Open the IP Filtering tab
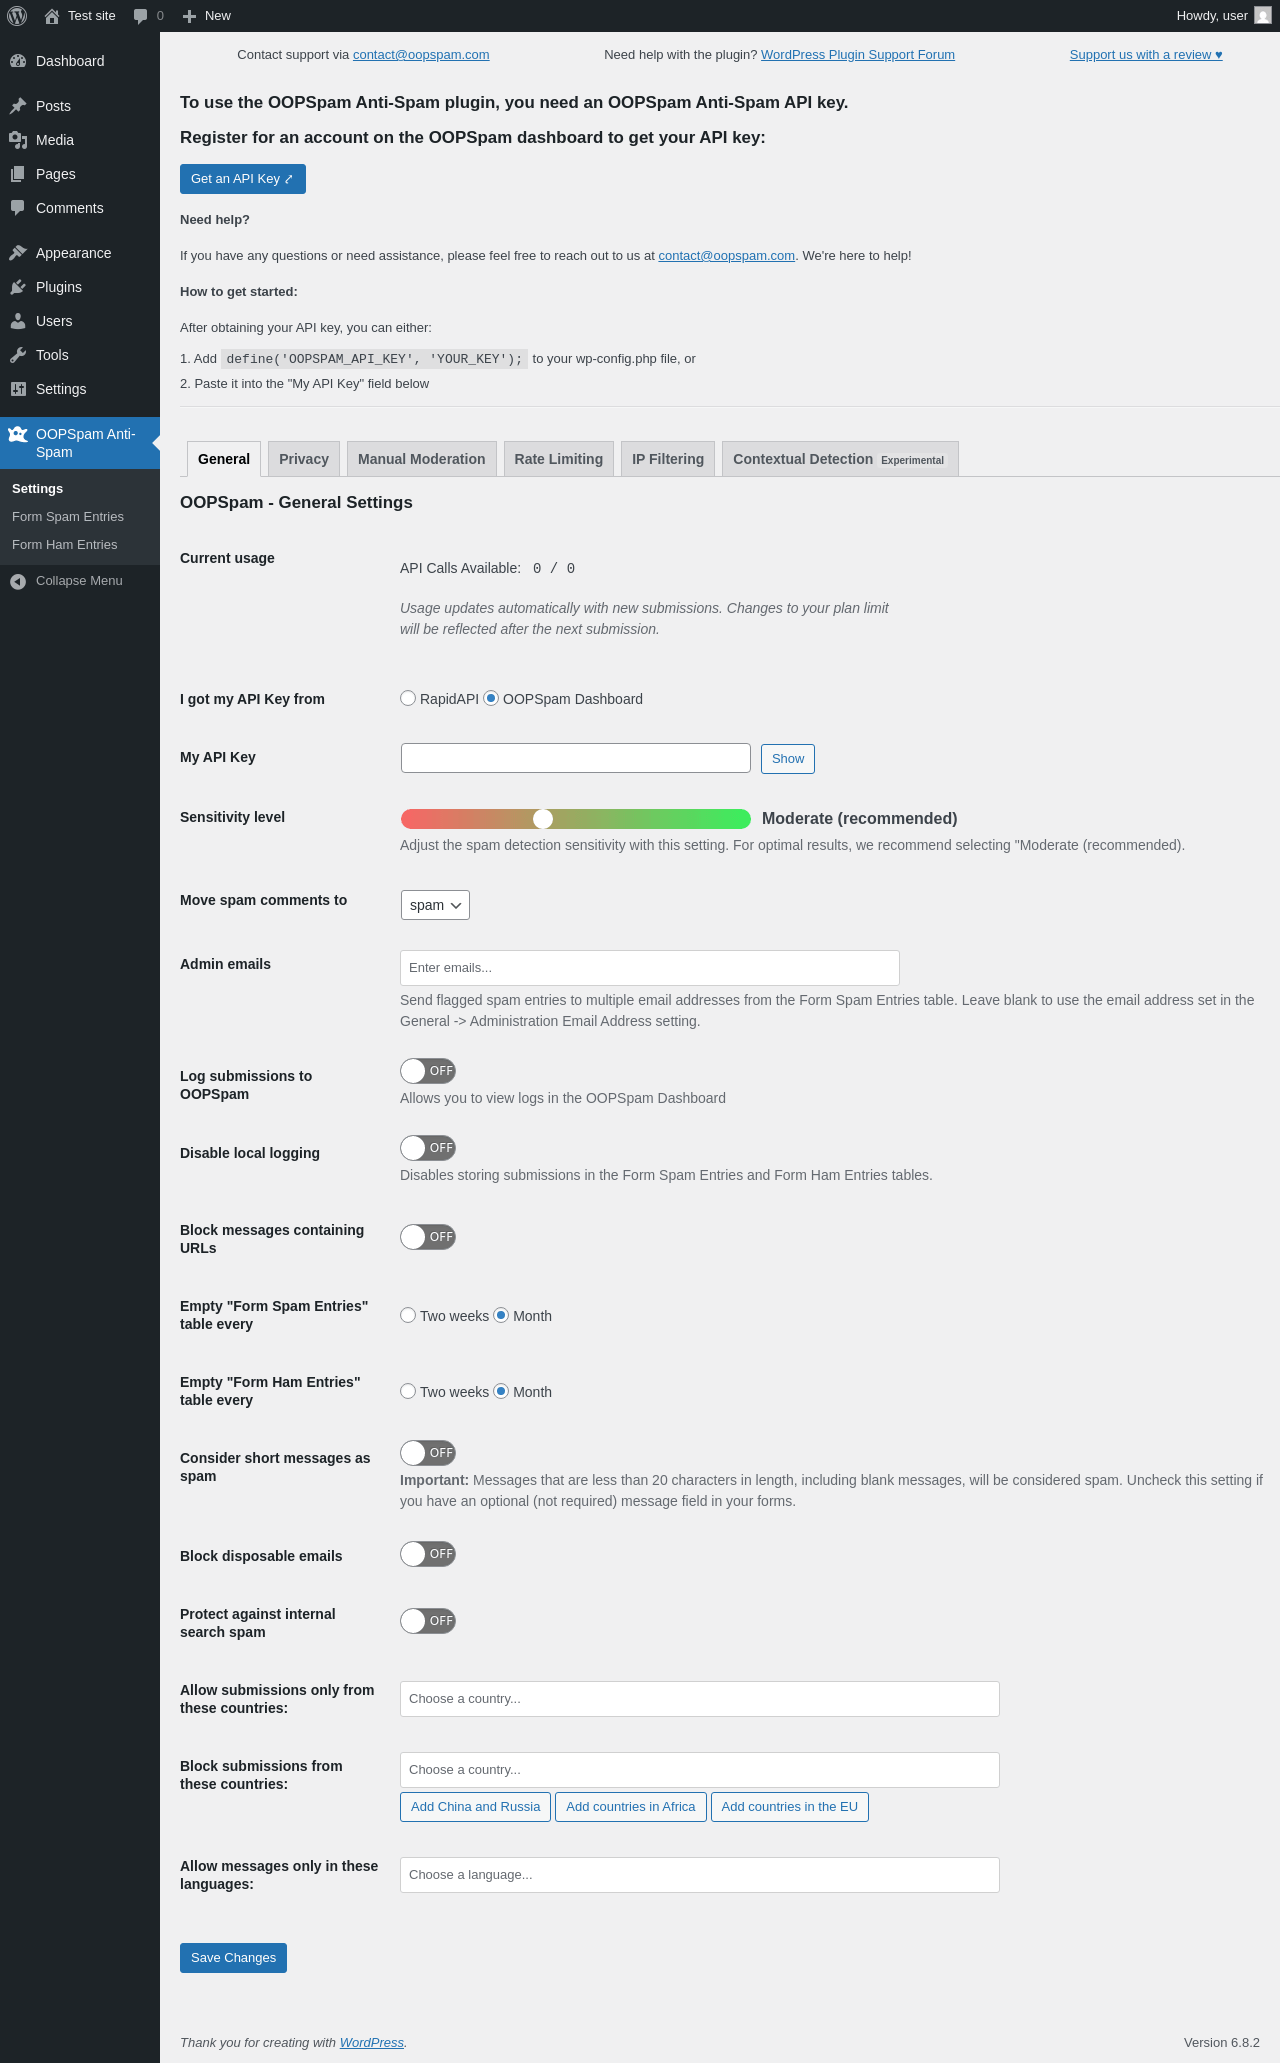Screen dimensions: 1280x2063 click(x=668, y=459)
